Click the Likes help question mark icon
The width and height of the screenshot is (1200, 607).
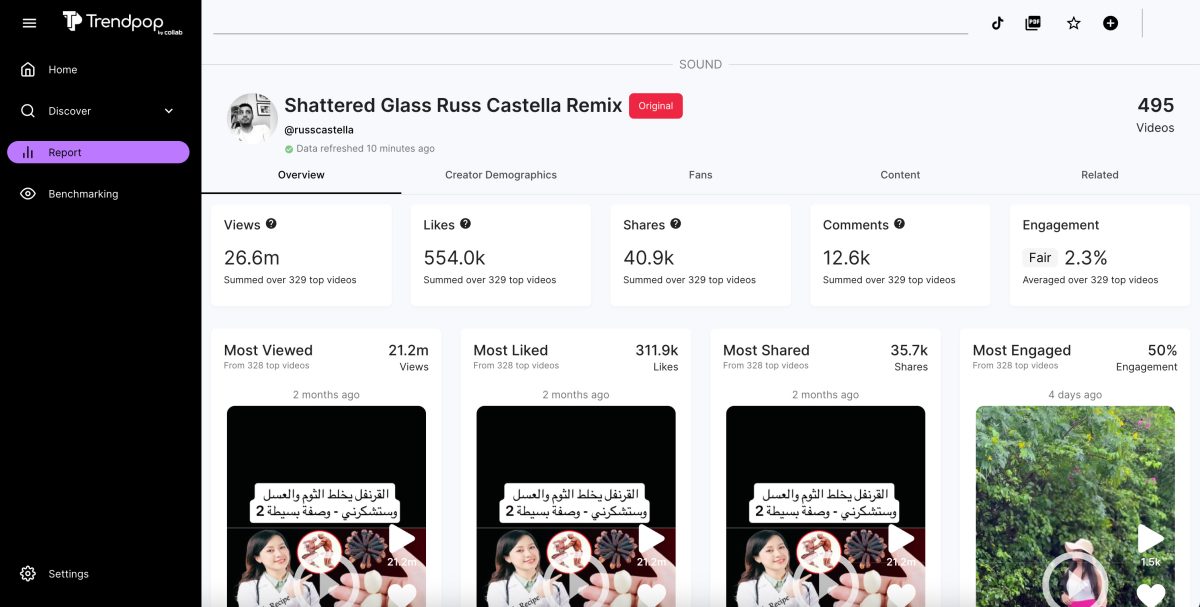465,224
